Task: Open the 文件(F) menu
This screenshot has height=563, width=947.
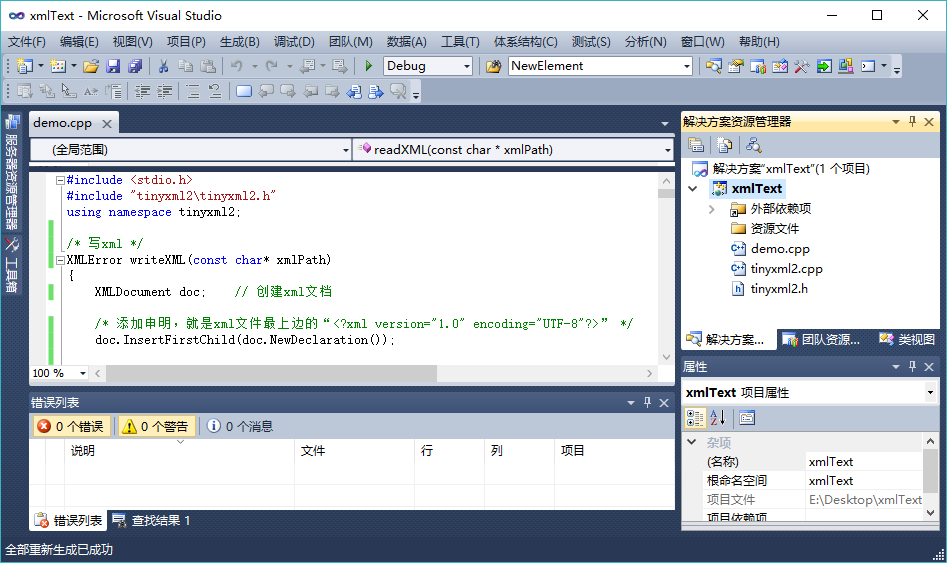Action: click(27, 42)
